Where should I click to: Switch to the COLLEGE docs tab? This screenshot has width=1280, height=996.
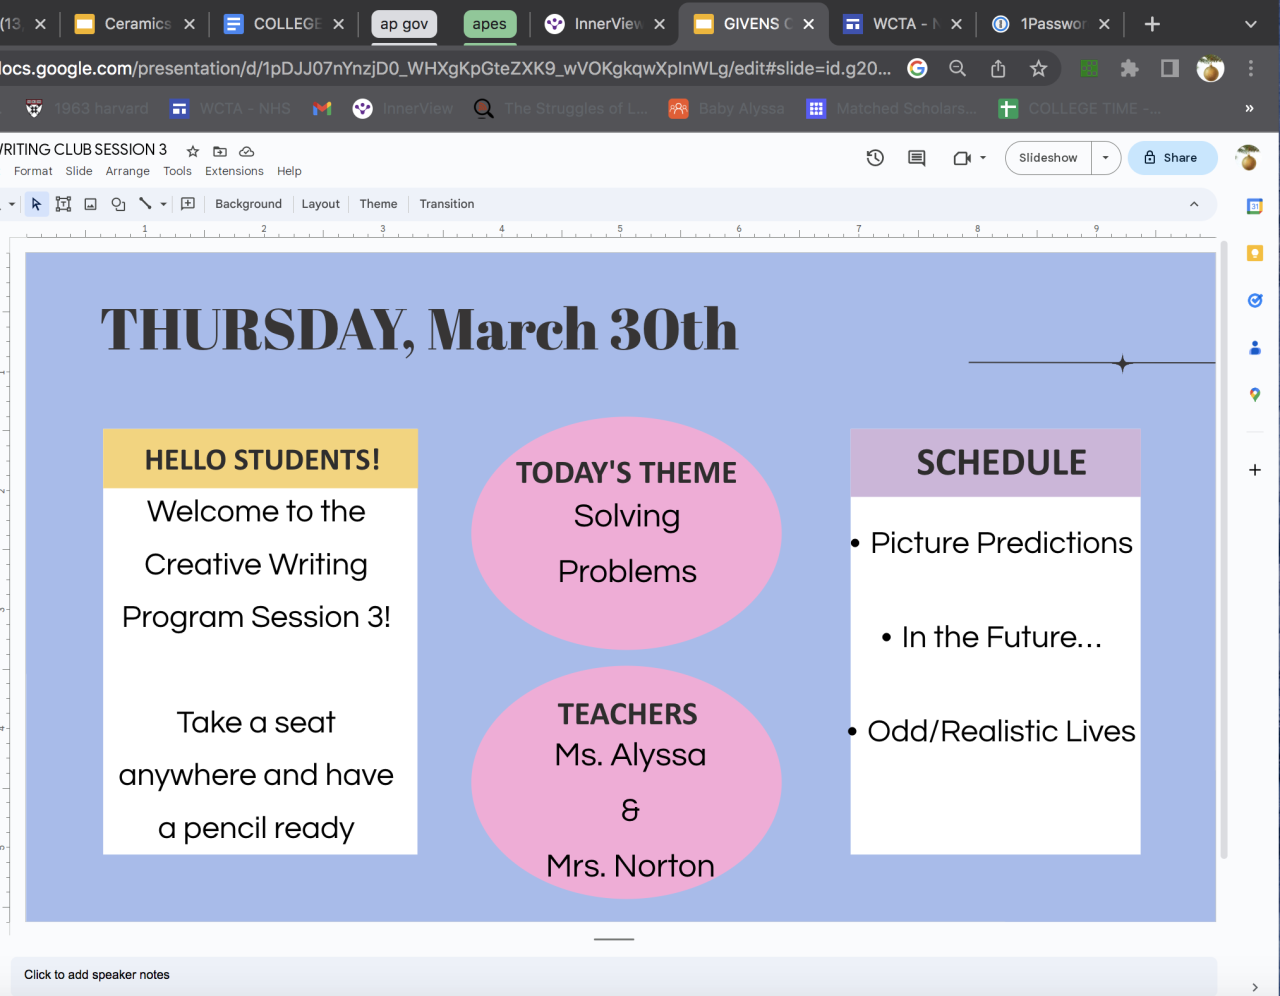coord(283,24)
